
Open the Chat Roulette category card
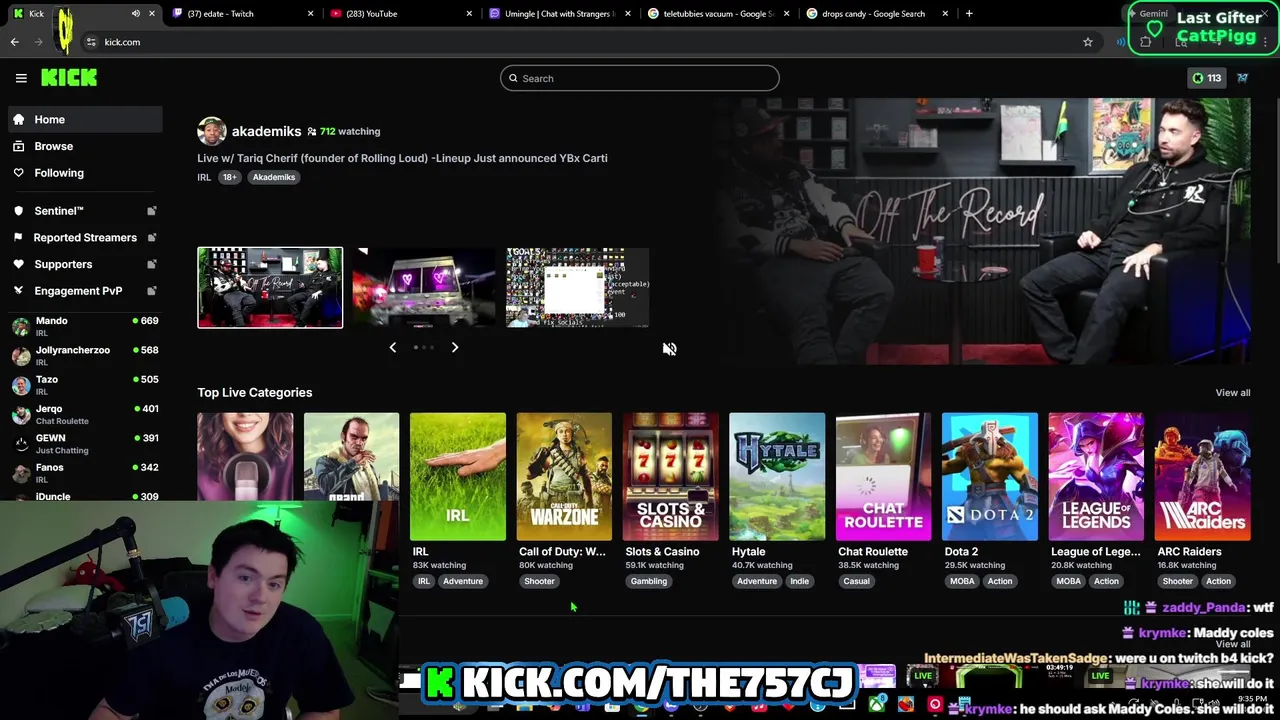tap(883, 477)
